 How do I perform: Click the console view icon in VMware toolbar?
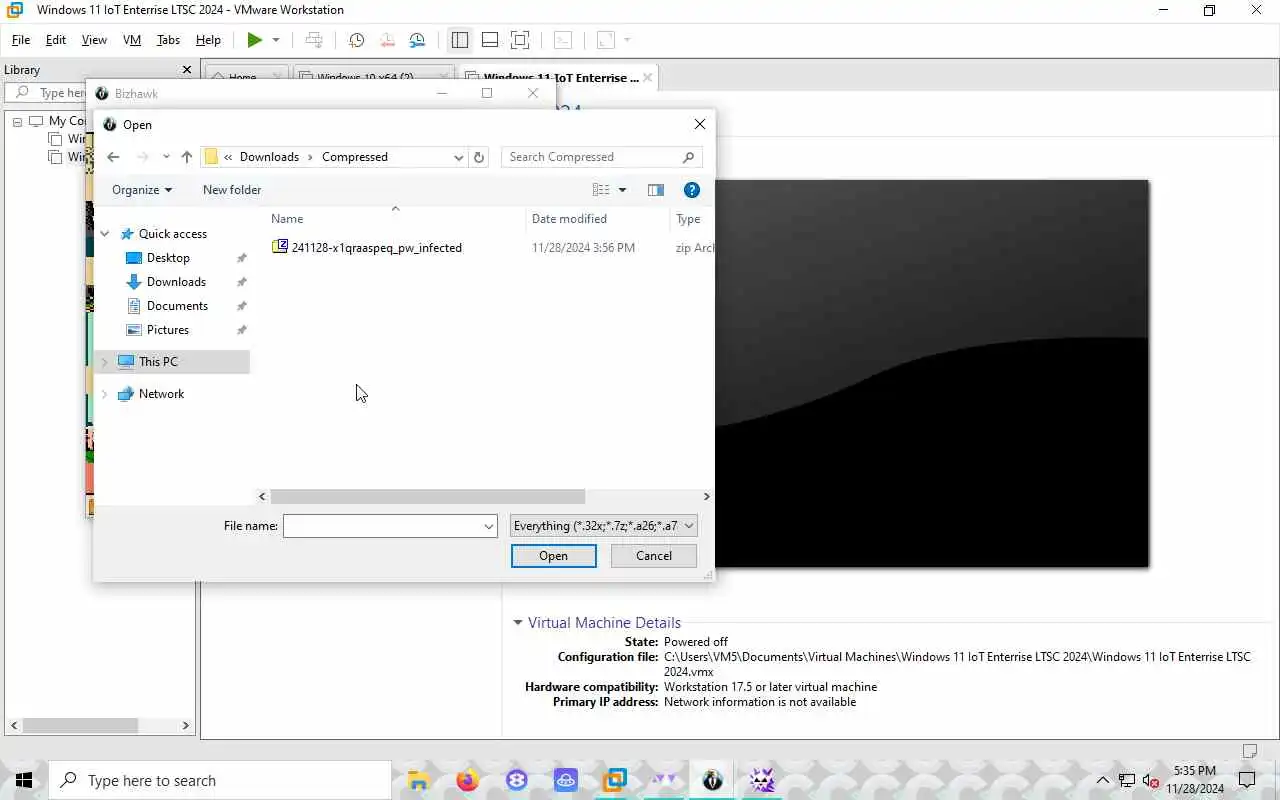coord(564,40)
